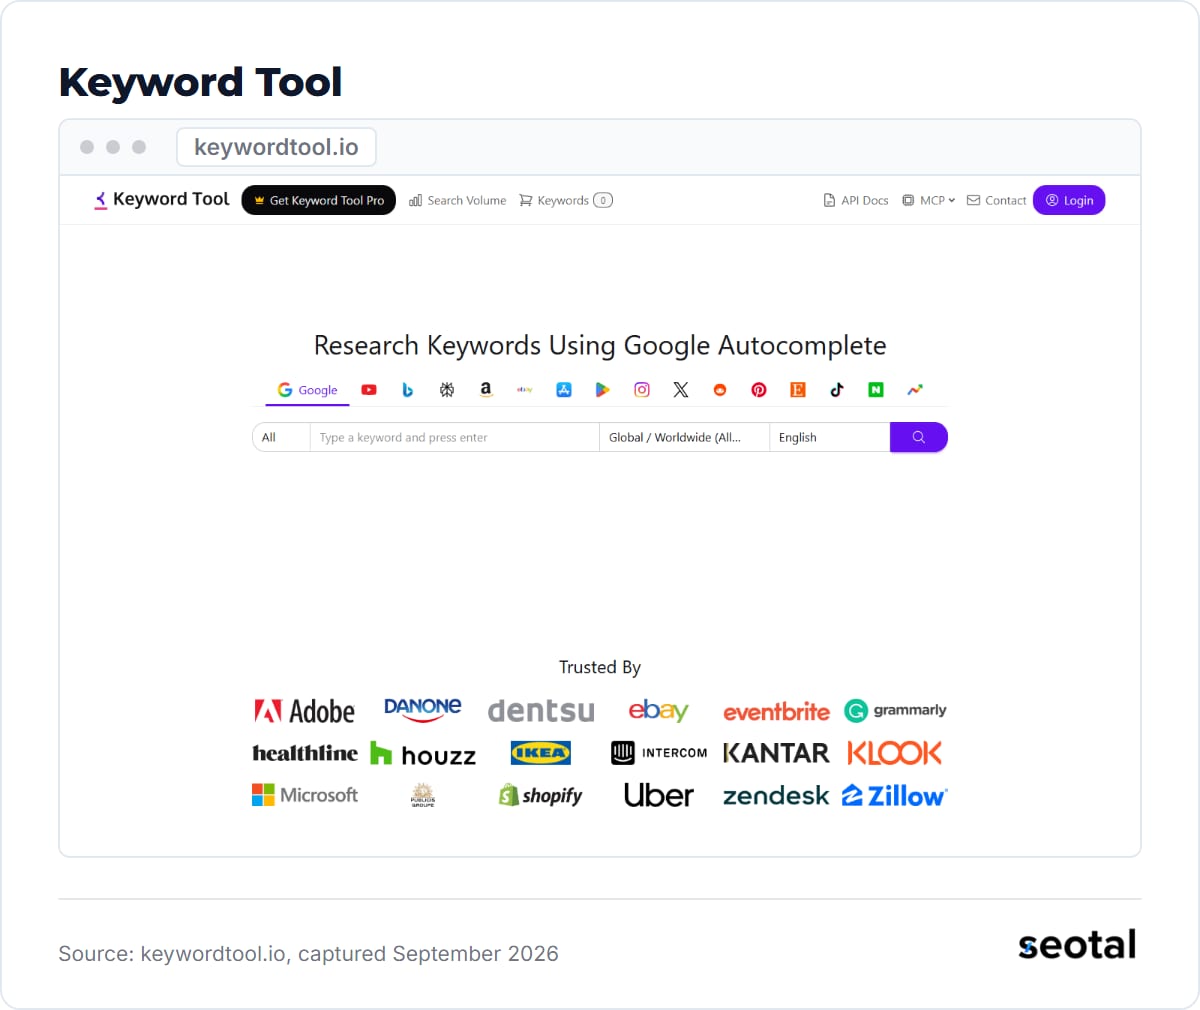Switch to the Instagram keyword tab
This screenshot has width=1200, height=1010.
coord(642,390)
